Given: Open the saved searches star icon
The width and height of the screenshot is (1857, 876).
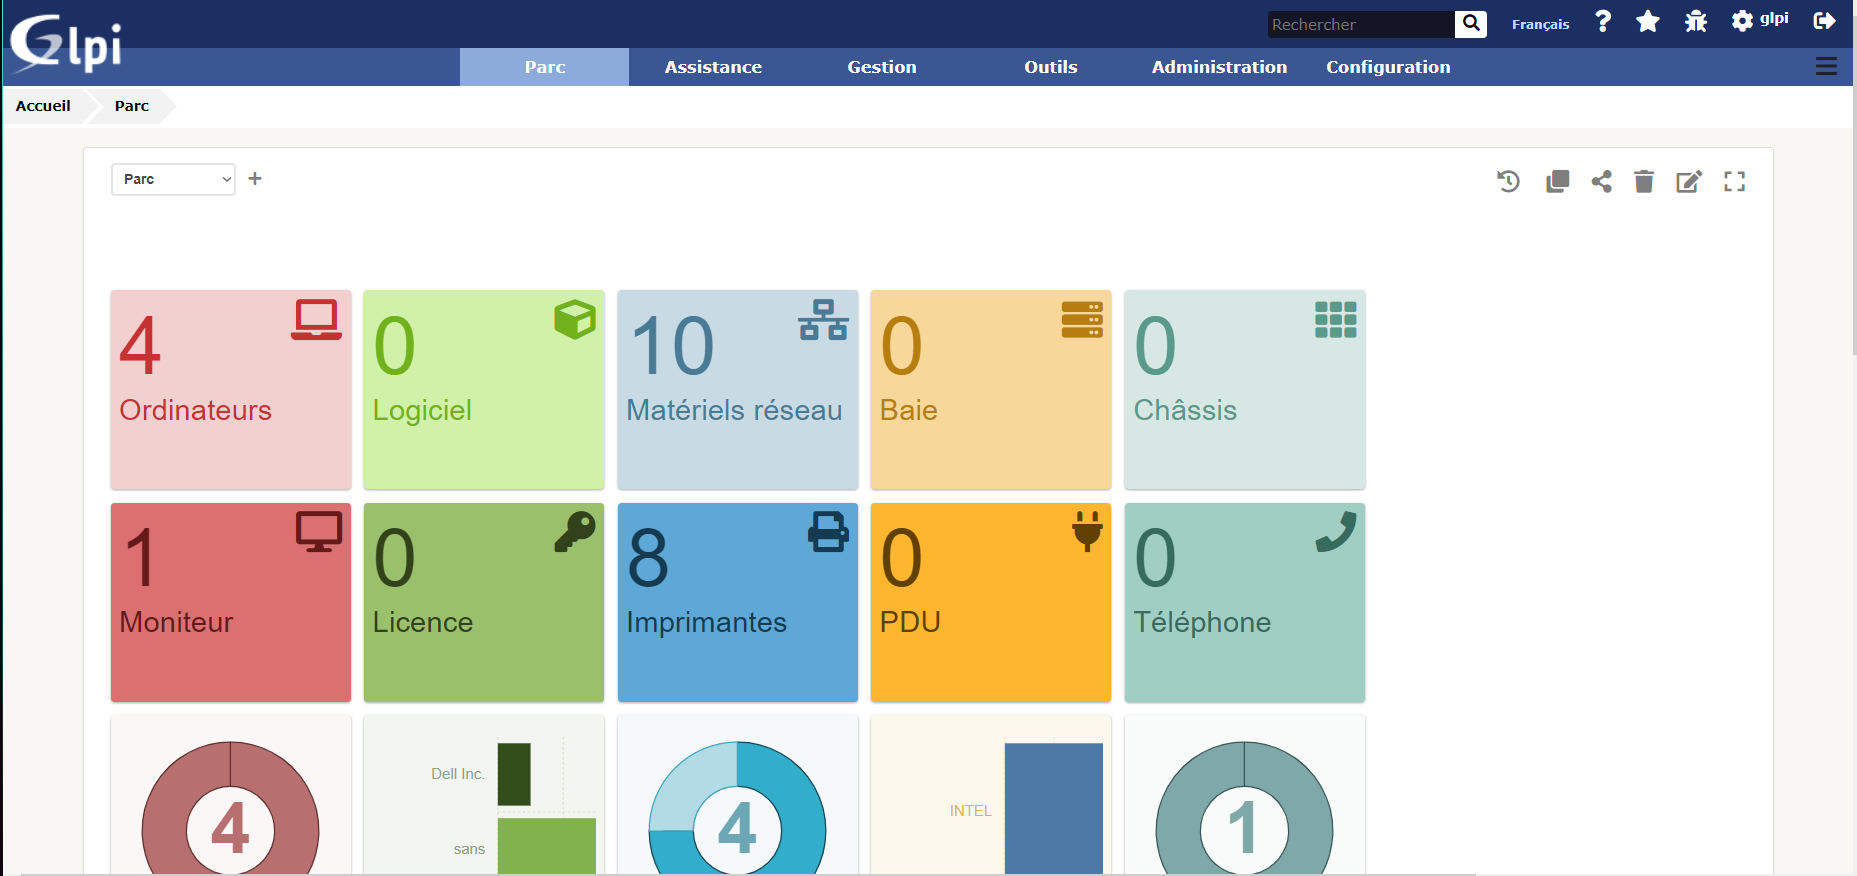Looking at the screenshot, I should click(x=1647, y=22).
